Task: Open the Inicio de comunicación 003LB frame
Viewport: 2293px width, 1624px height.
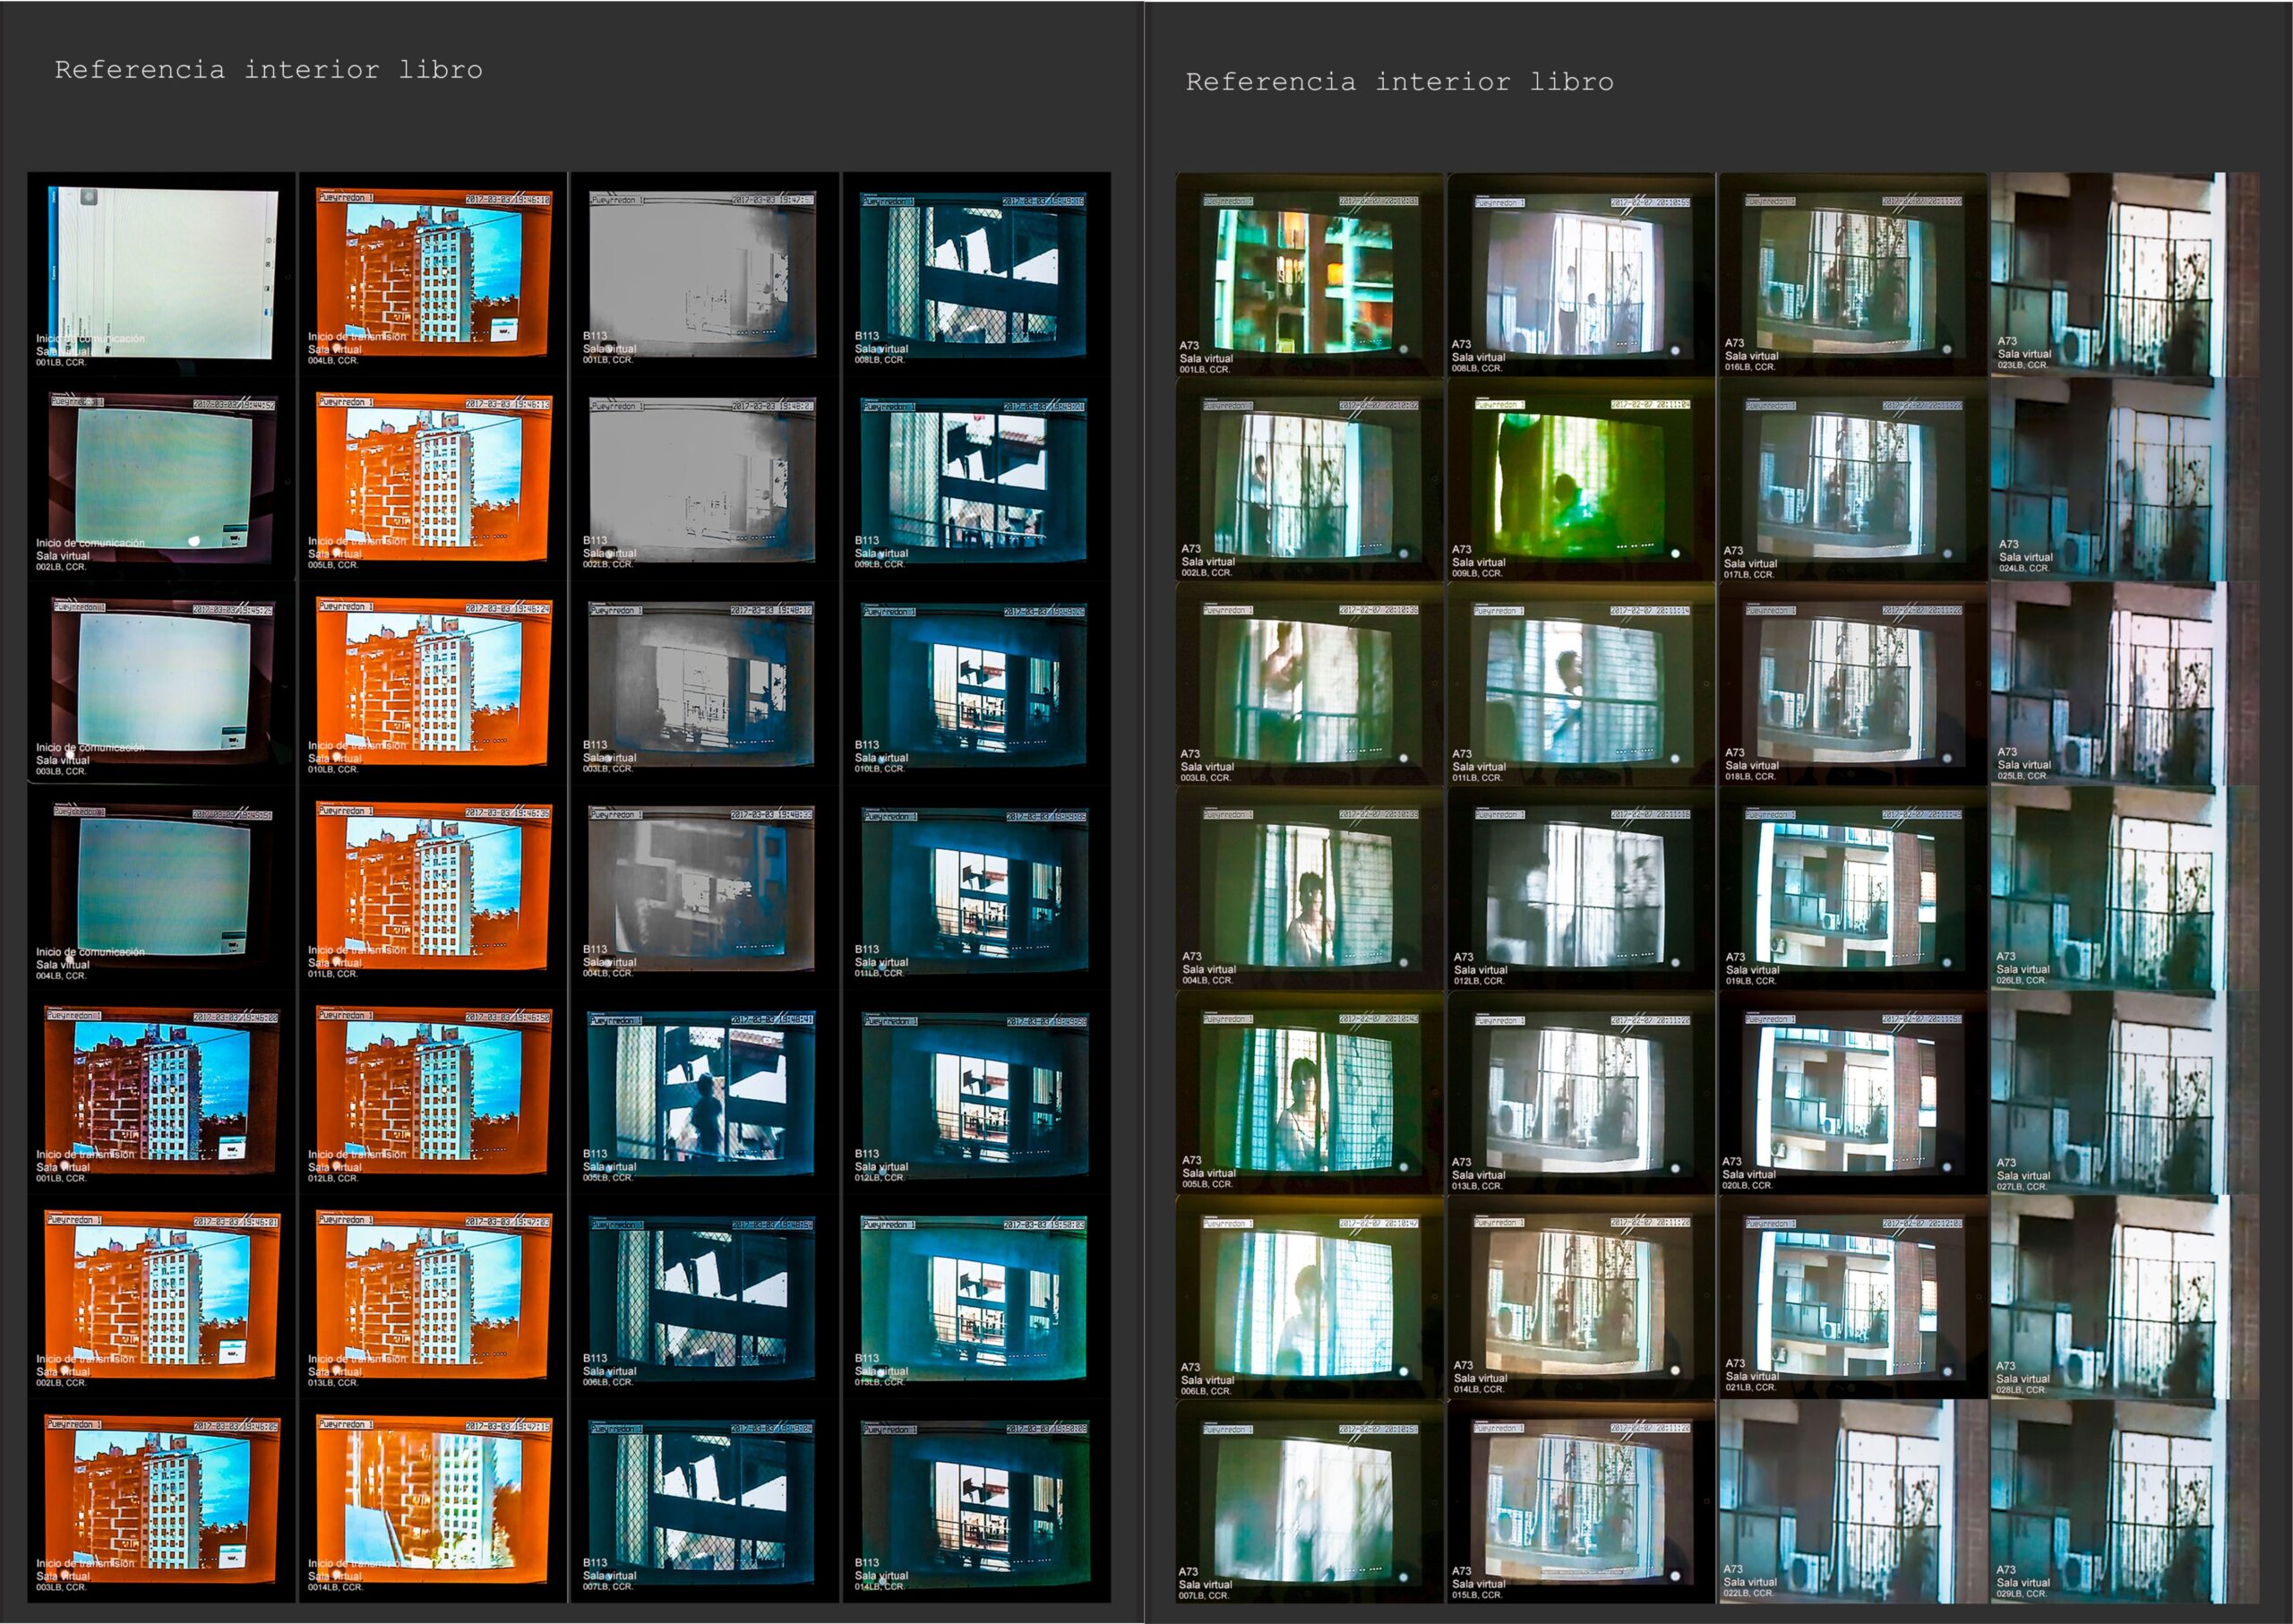Action: [x=162, y=686]
